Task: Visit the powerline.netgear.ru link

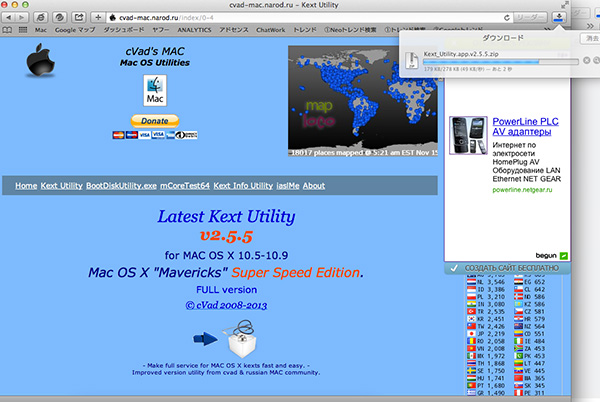Action: (522, 190)
